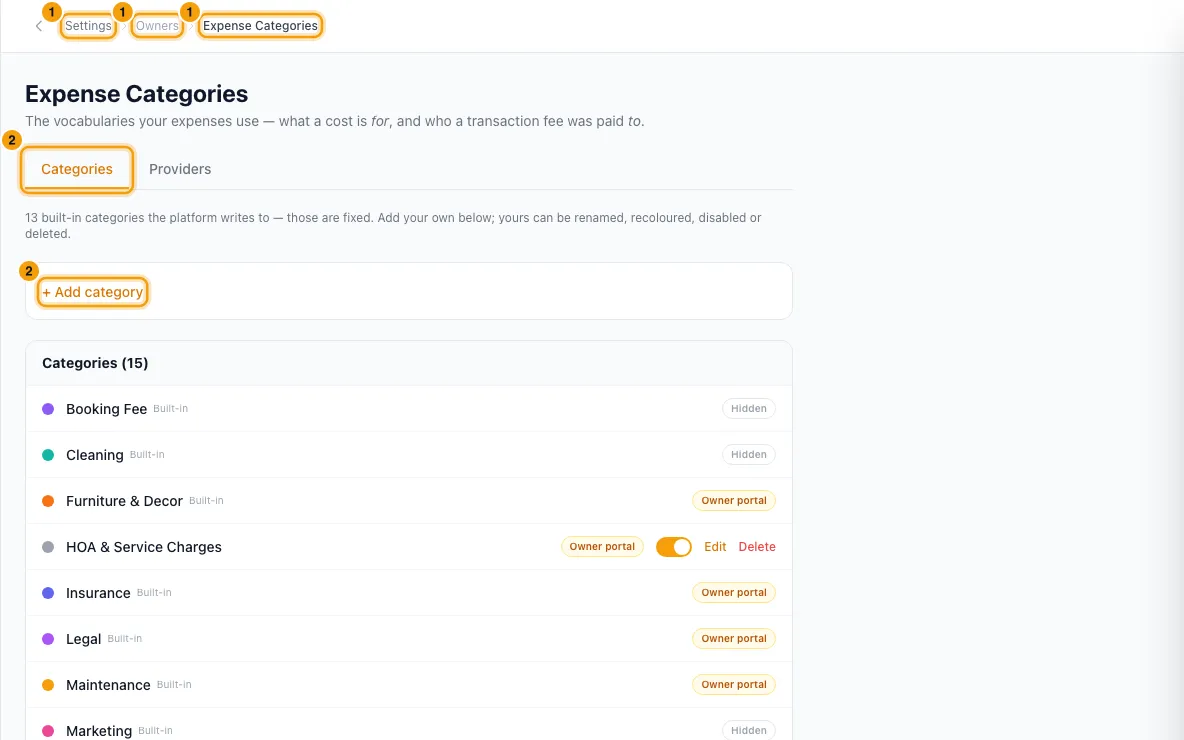Open the Settings breadcrumb link

(x=88, y=26)
